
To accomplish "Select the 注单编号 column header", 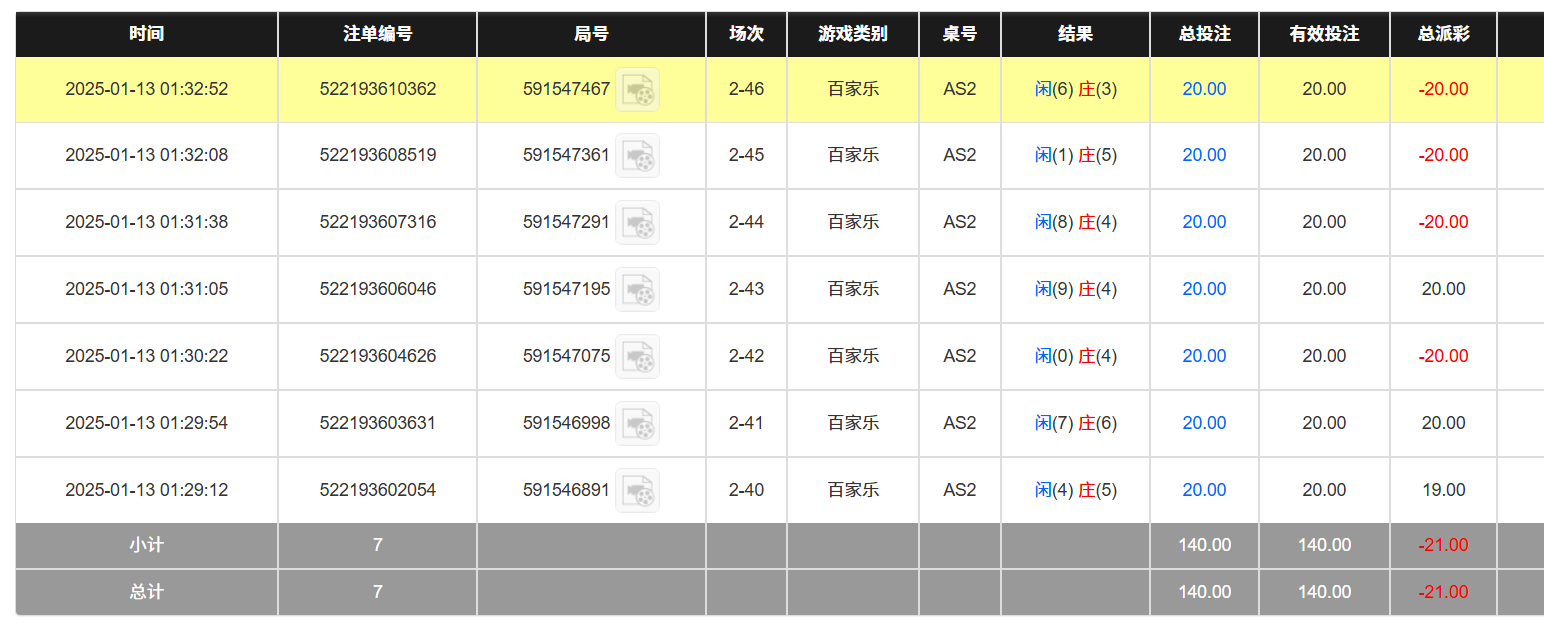I will coord(377,34).
